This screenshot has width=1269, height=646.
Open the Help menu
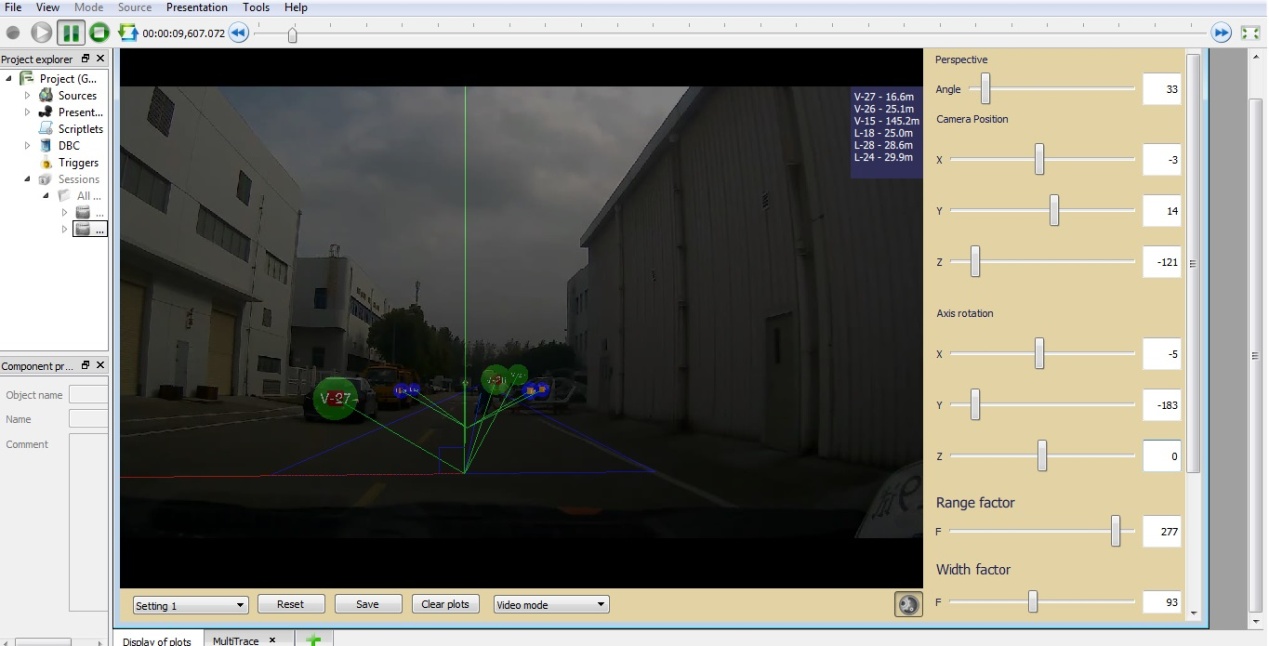[x=296, y=7]
